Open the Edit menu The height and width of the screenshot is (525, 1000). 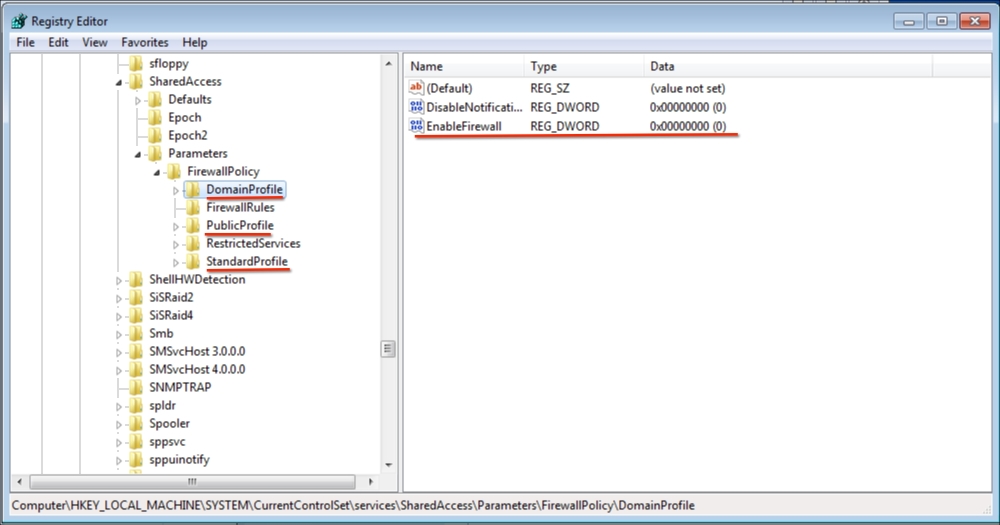(59, 43)
